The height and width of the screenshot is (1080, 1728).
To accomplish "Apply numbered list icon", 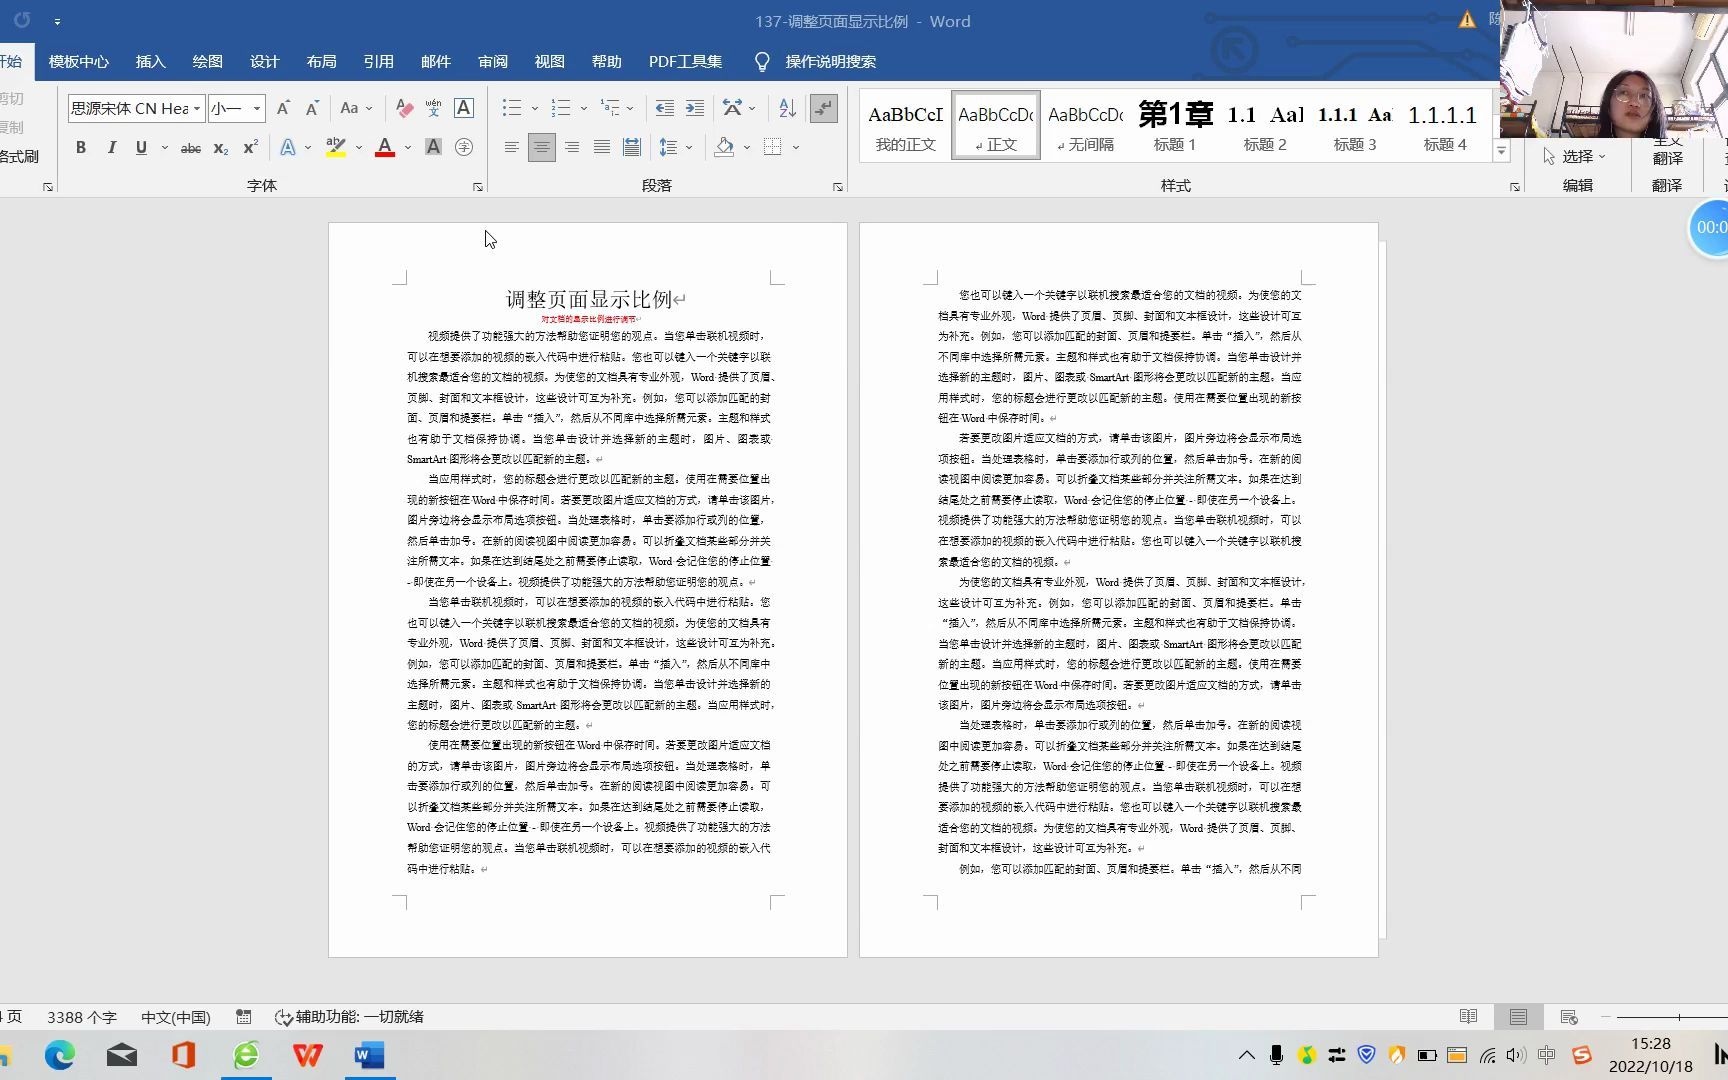I will (560, 108).
